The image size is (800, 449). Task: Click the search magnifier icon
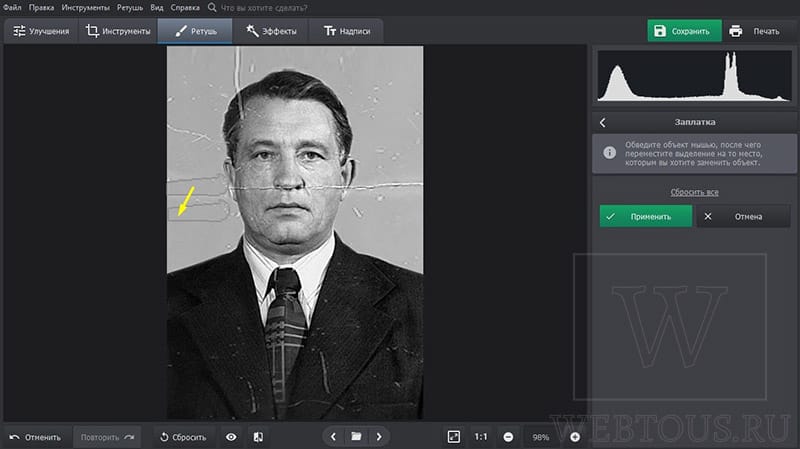click(x=212, y=8)
